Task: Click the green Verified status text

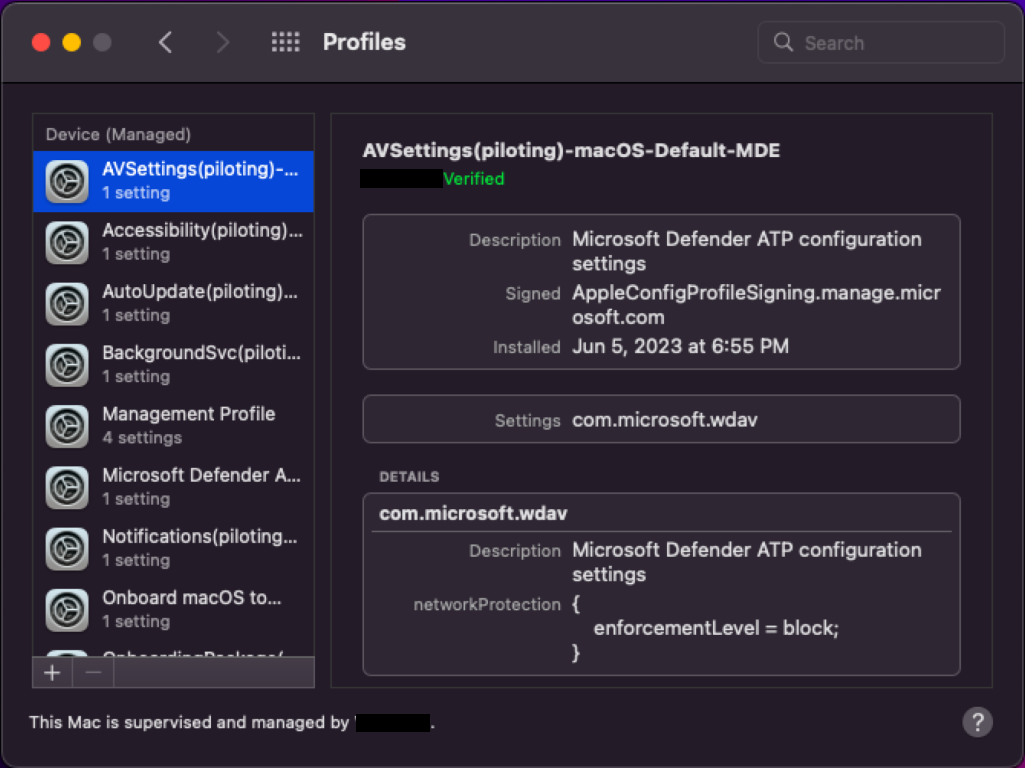Action: point(474,178)
